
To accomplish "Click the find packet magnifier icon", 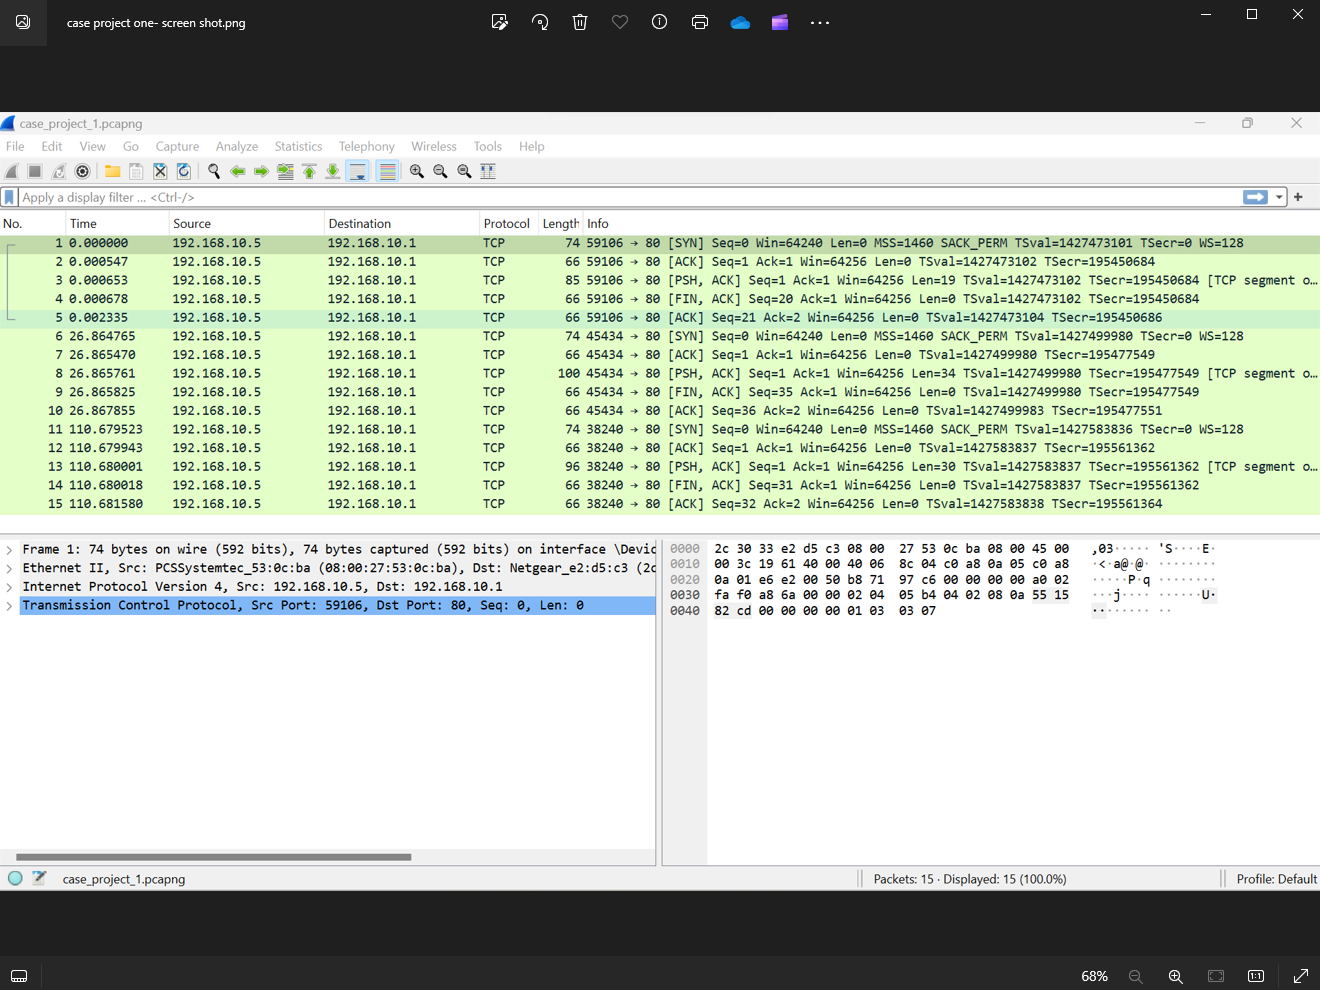I will [x=214, y=170].
